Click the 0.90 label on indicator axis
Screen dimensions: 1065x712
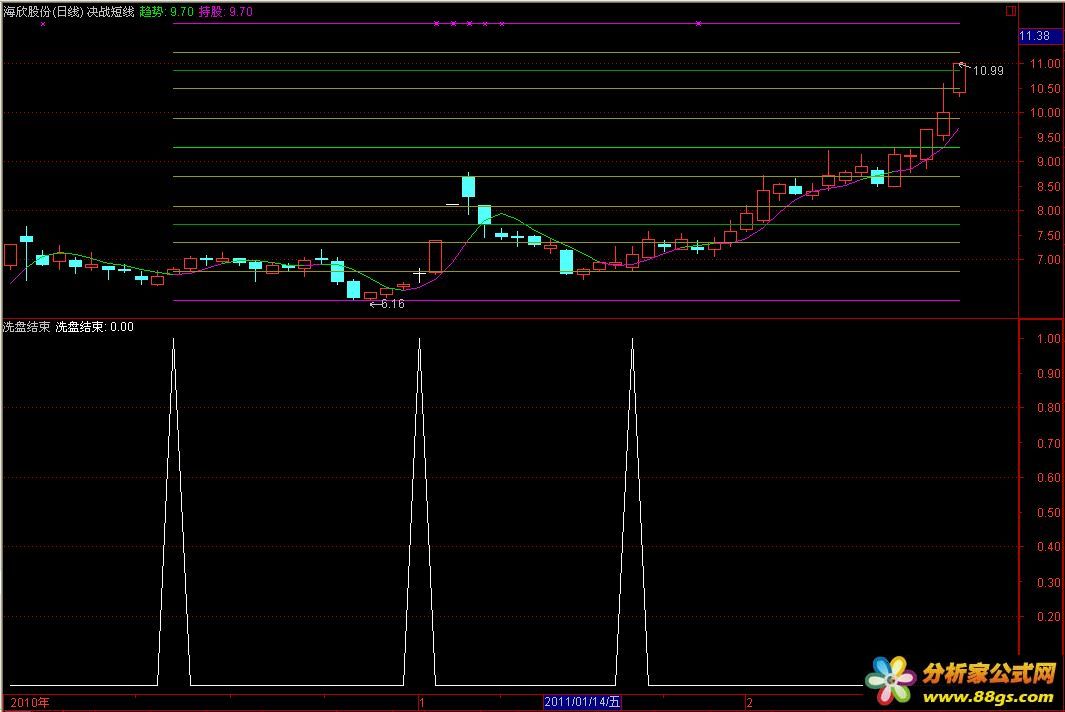[x=1049, y=374]
